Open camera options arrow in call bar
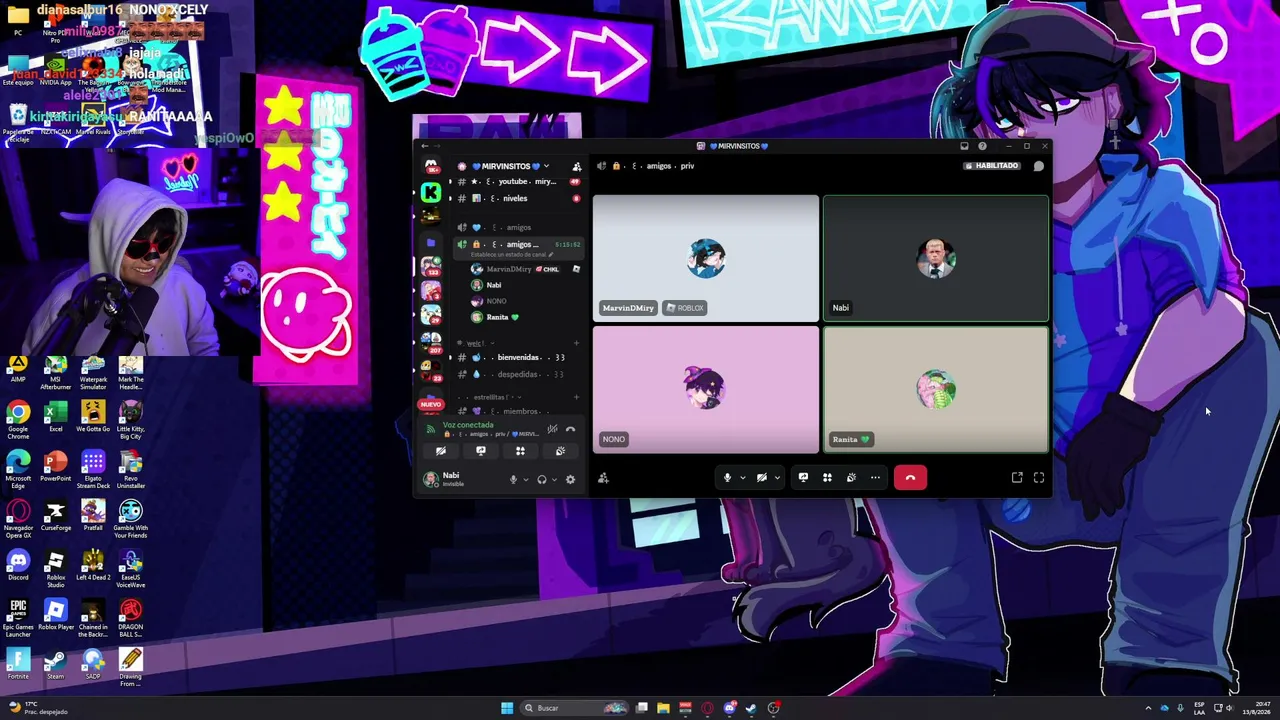 (x=777, y=478)
